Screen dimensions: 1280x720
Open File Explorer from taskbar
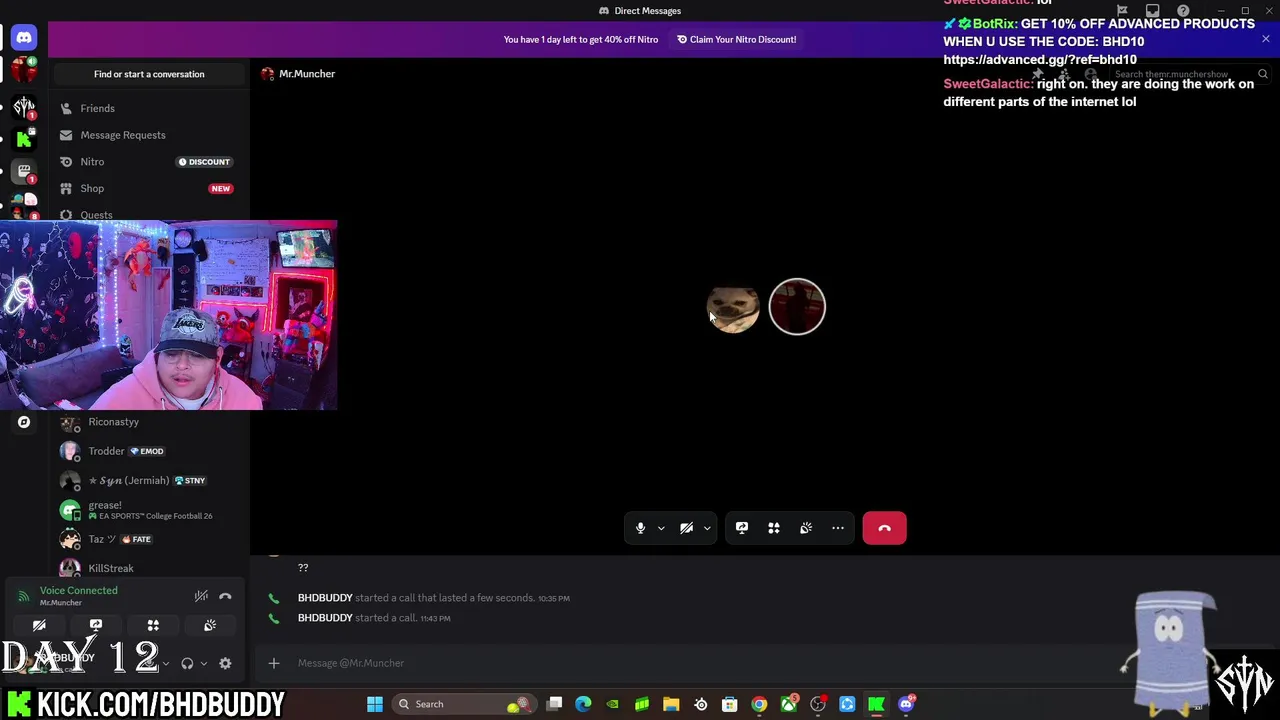pos(671,704)
